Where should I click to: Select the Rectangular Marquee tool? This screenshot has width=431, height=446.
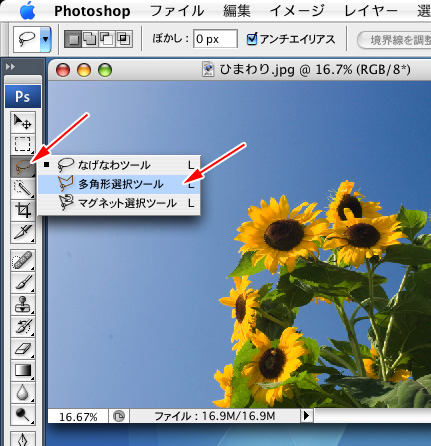[x=23, y=144]
